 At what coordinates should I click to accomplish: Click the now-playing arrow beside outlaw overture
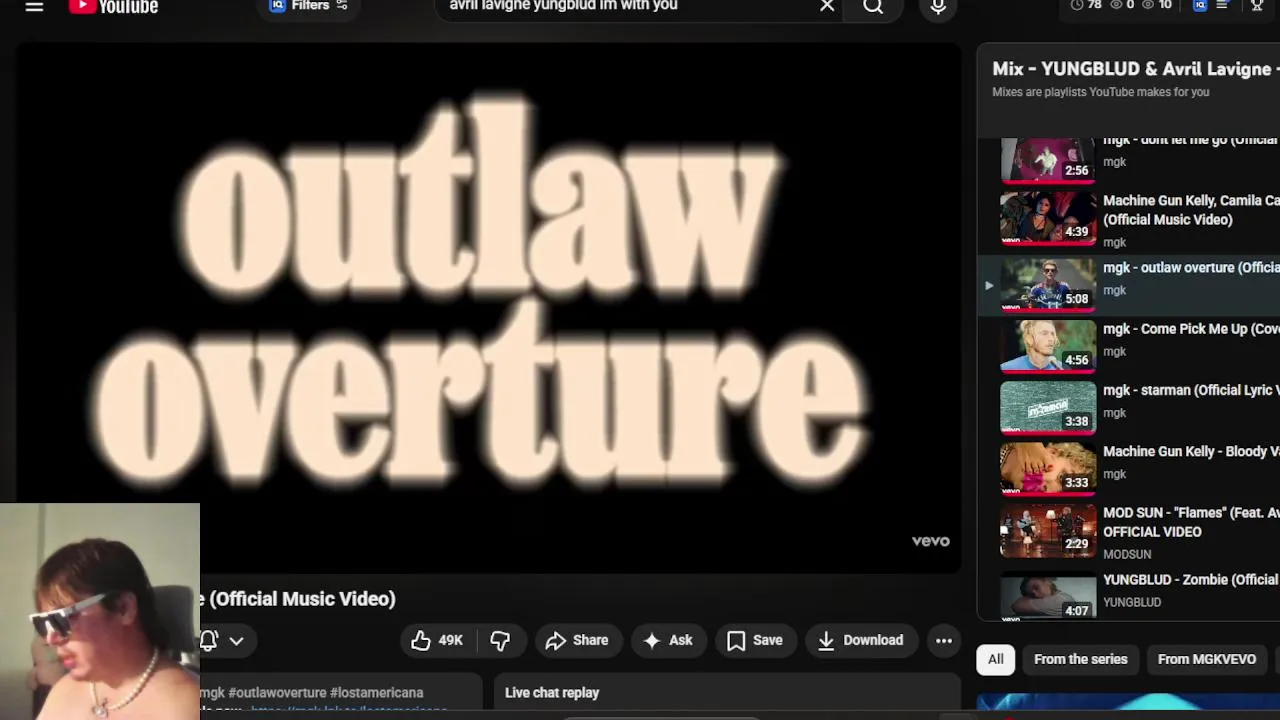989,285
